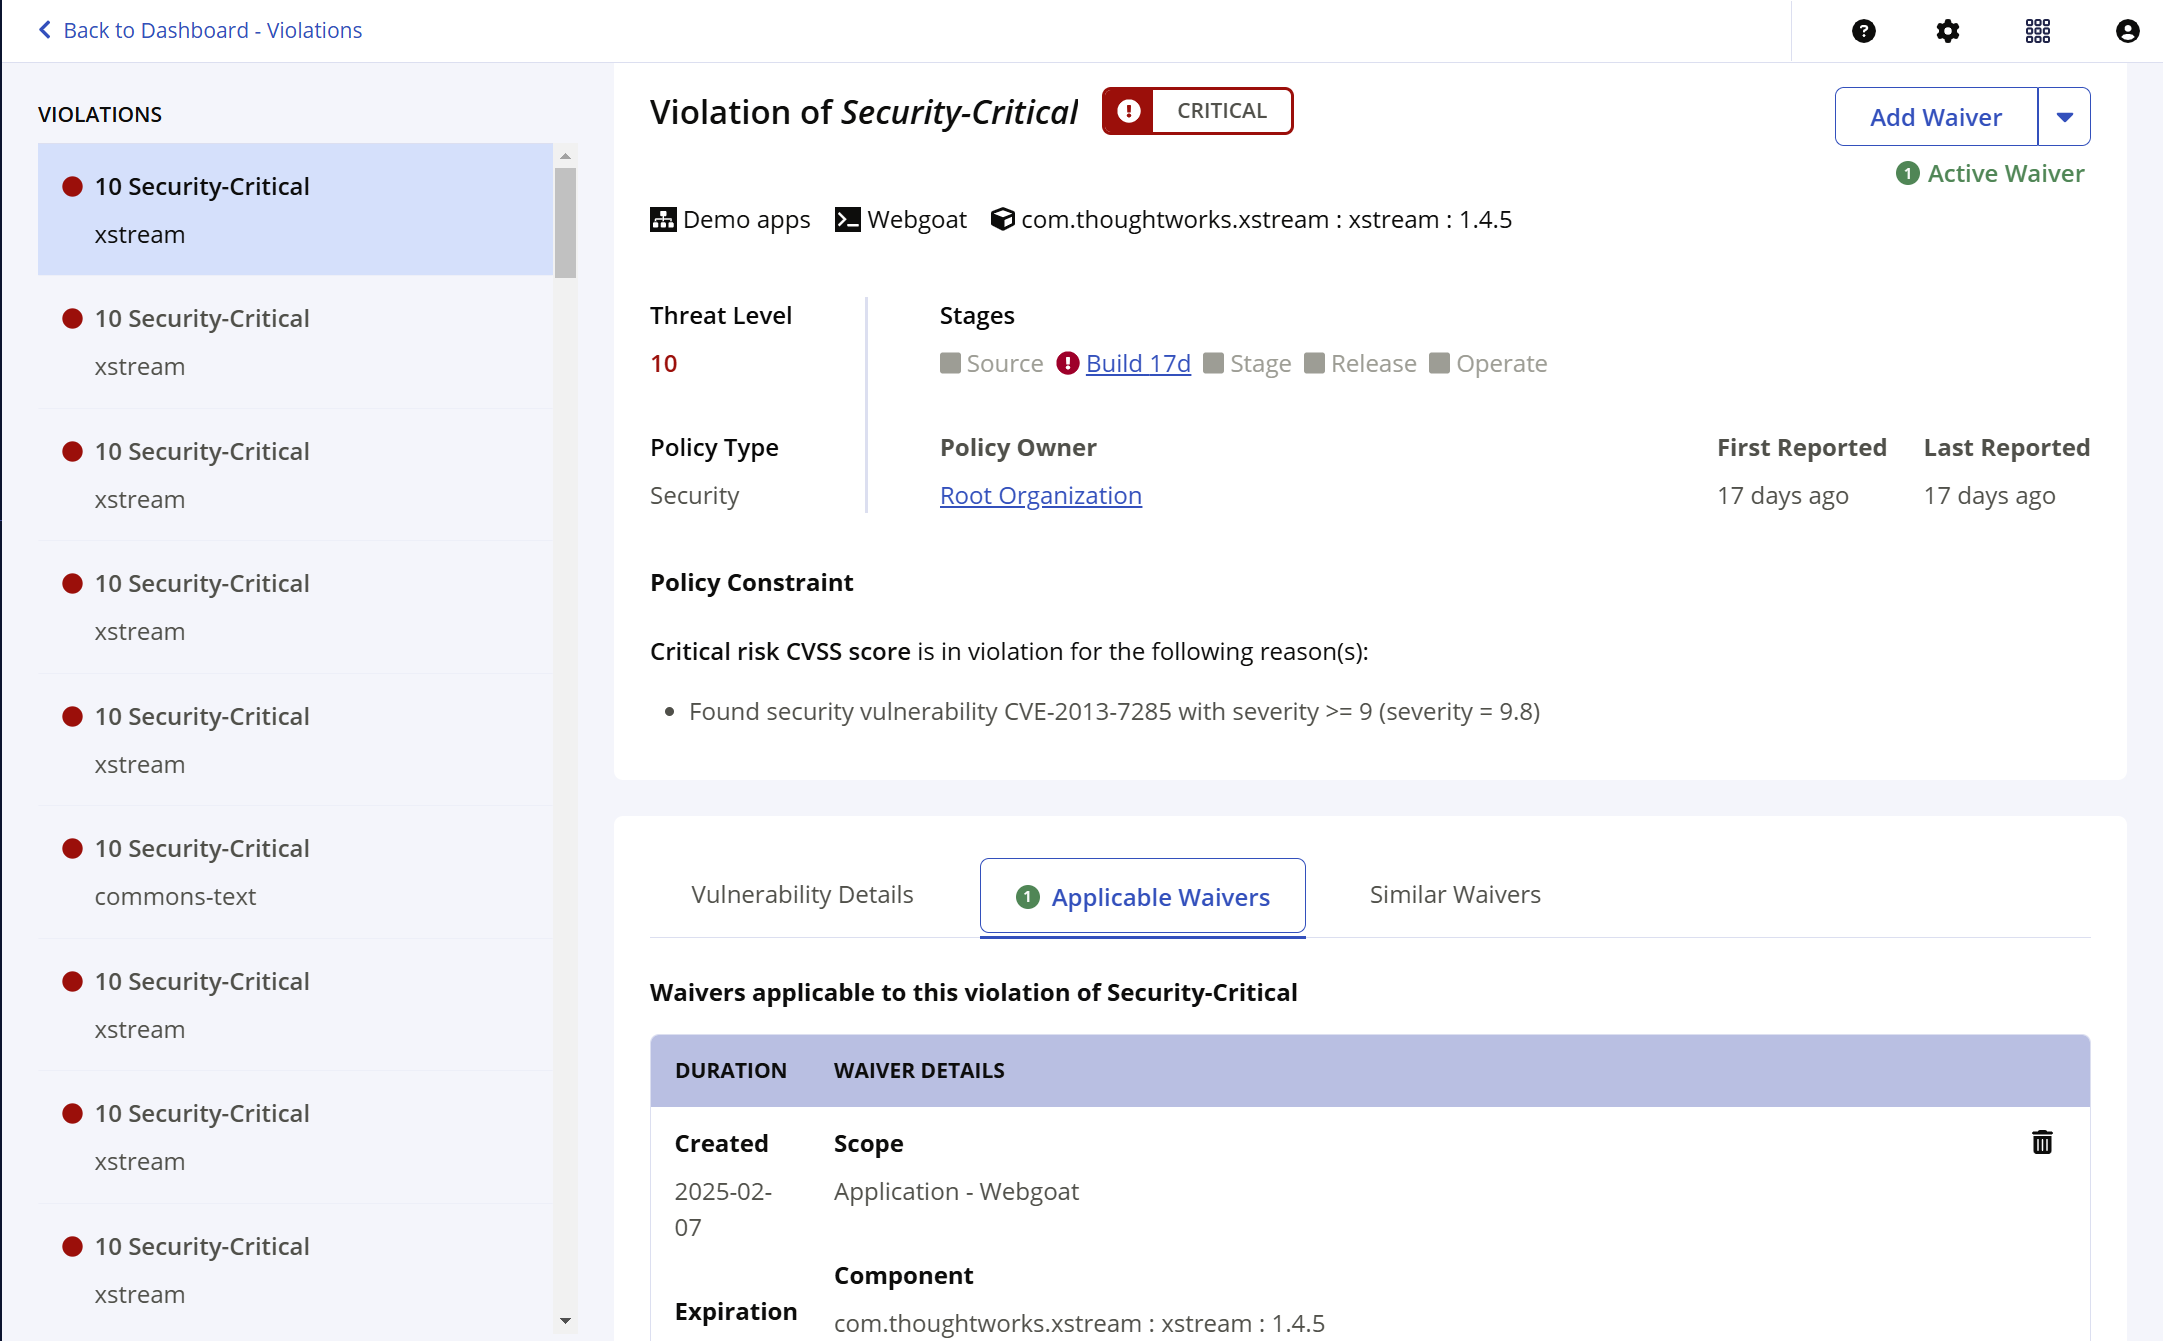Click the Release gray square indicator
The image size is (2163, 1341).
point(1314,363)
